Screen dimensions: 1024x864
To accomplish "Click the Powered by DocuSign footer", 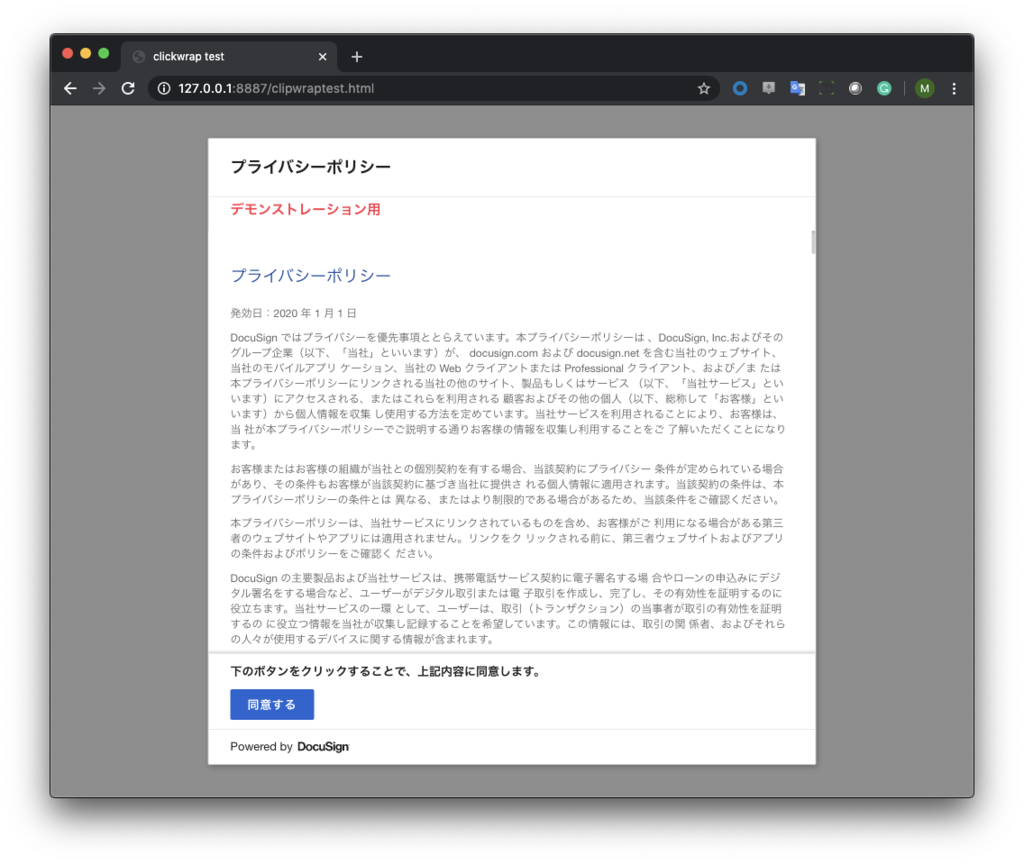I will point(289,746).
